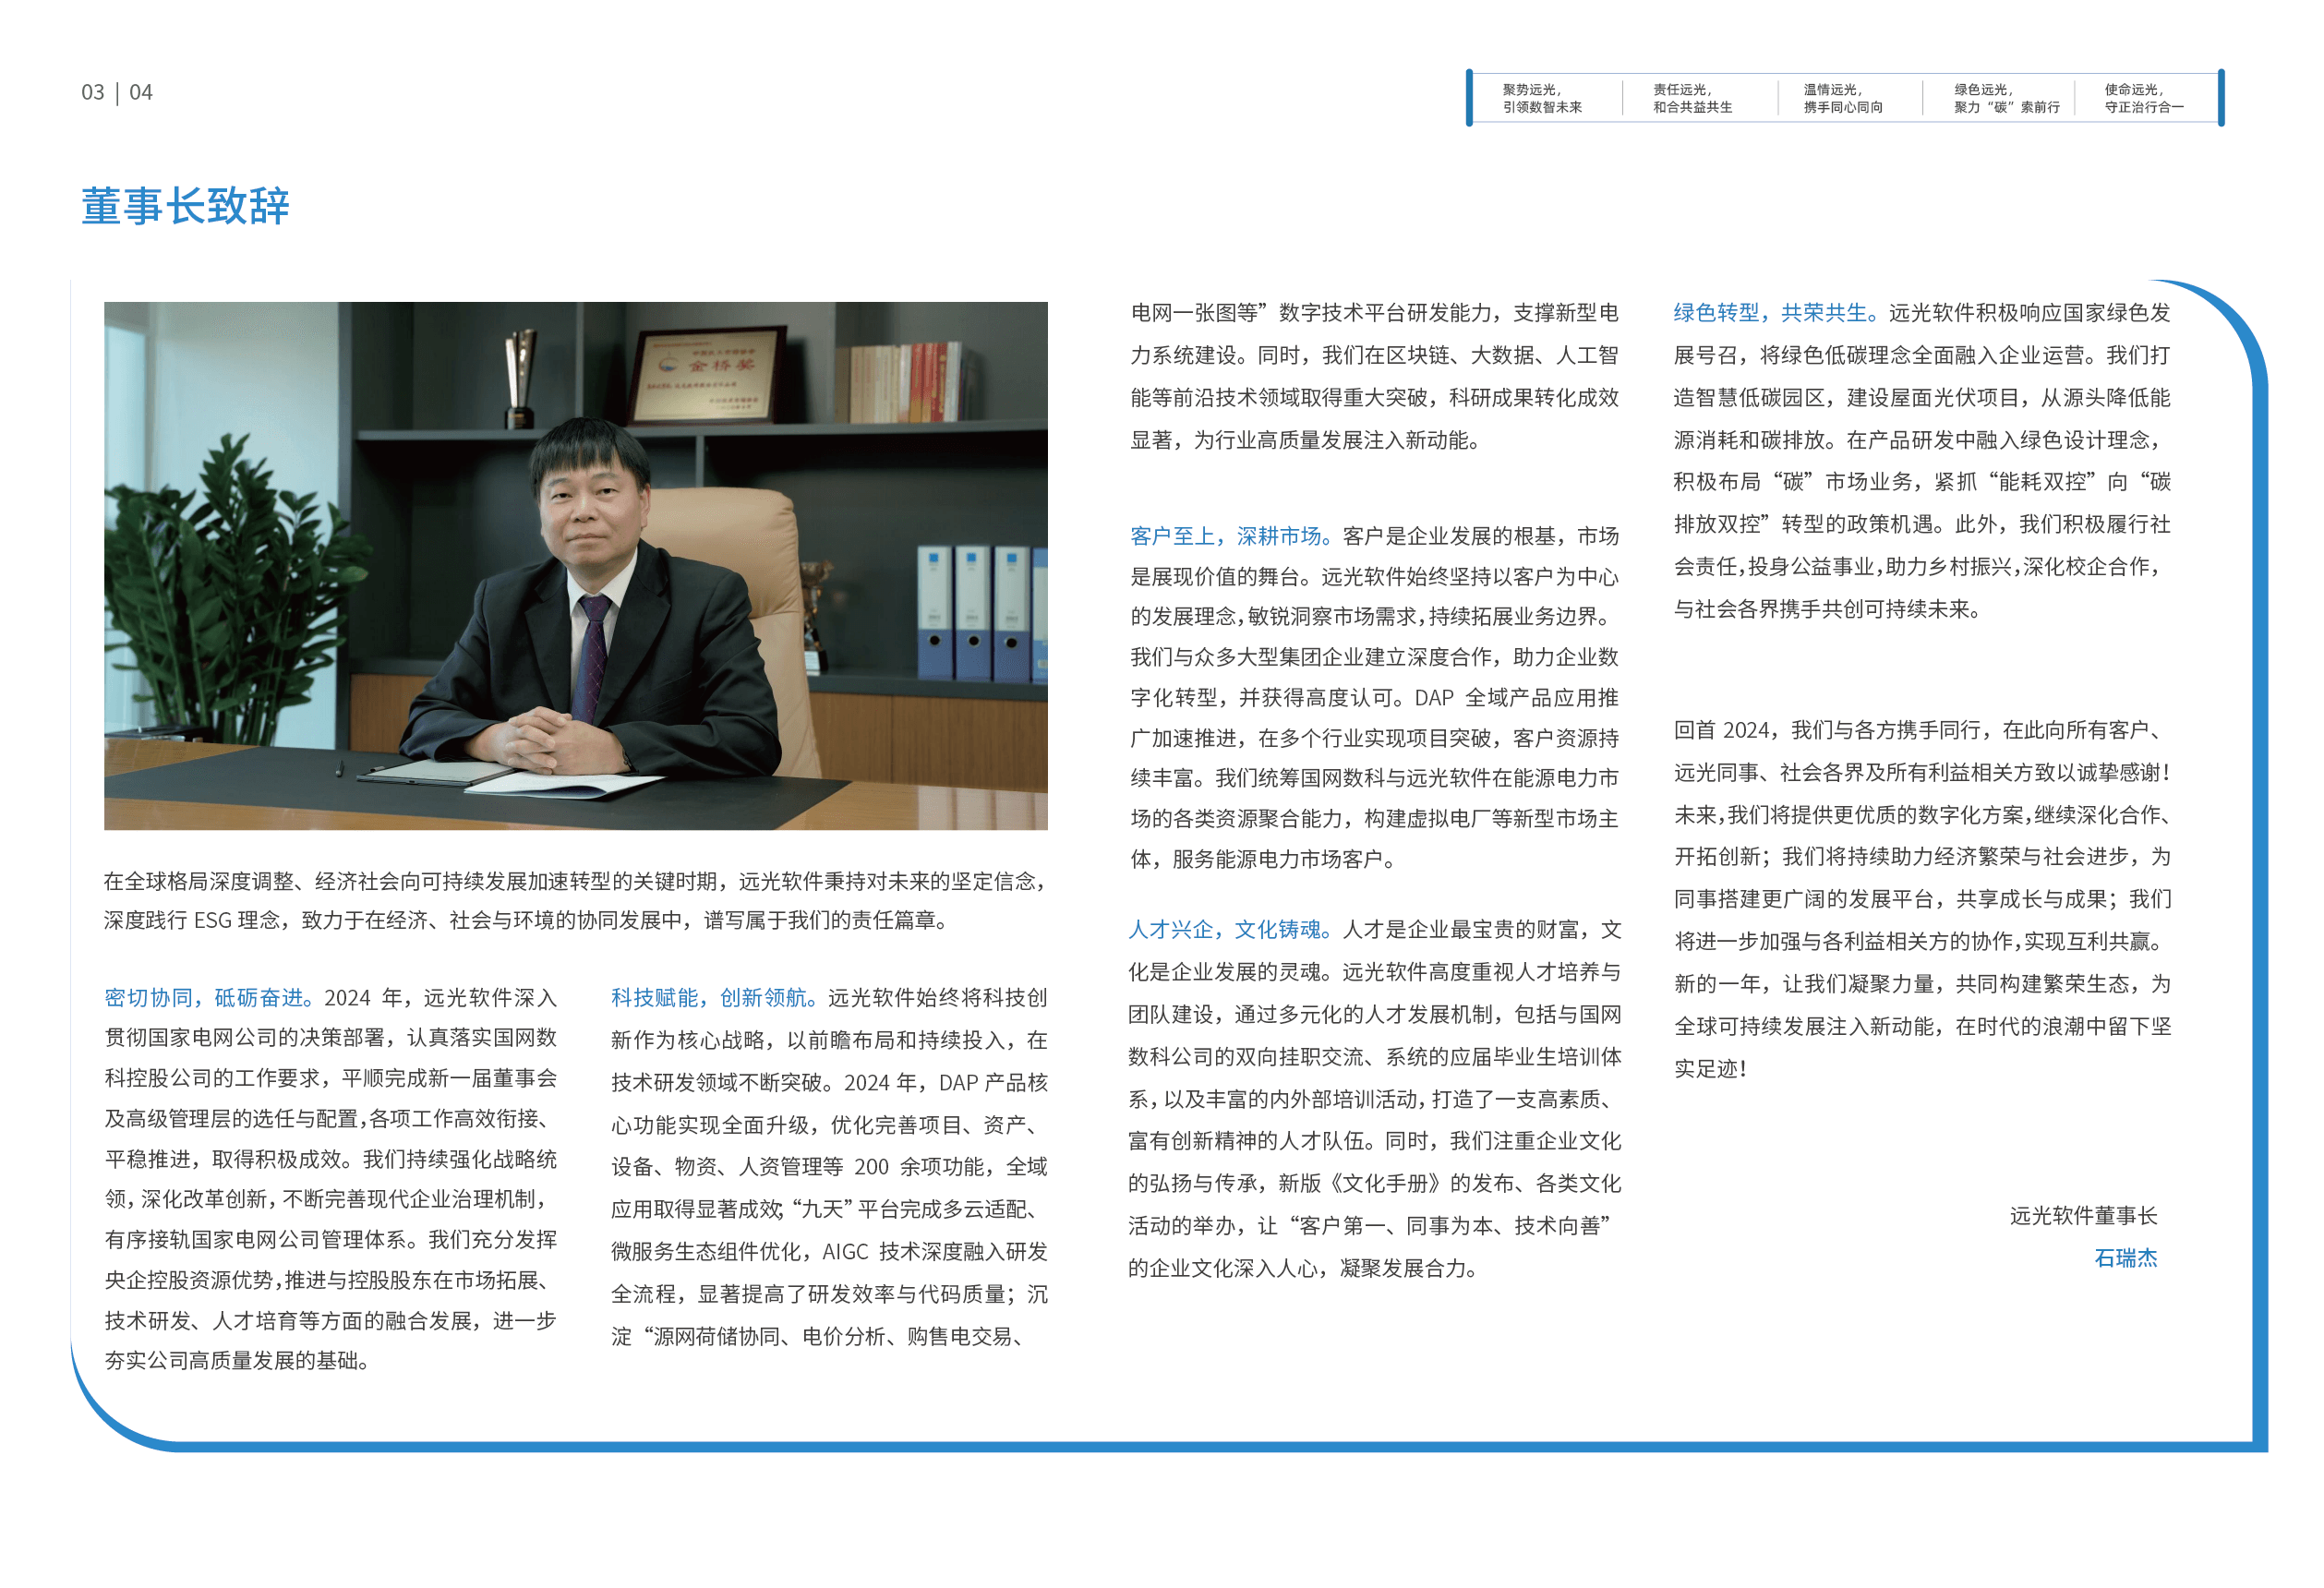Image resolution: width=2324 pixels, height=1588 pixels.
Task: Click the chairman portrait photo
Action: tap(575, 565)
